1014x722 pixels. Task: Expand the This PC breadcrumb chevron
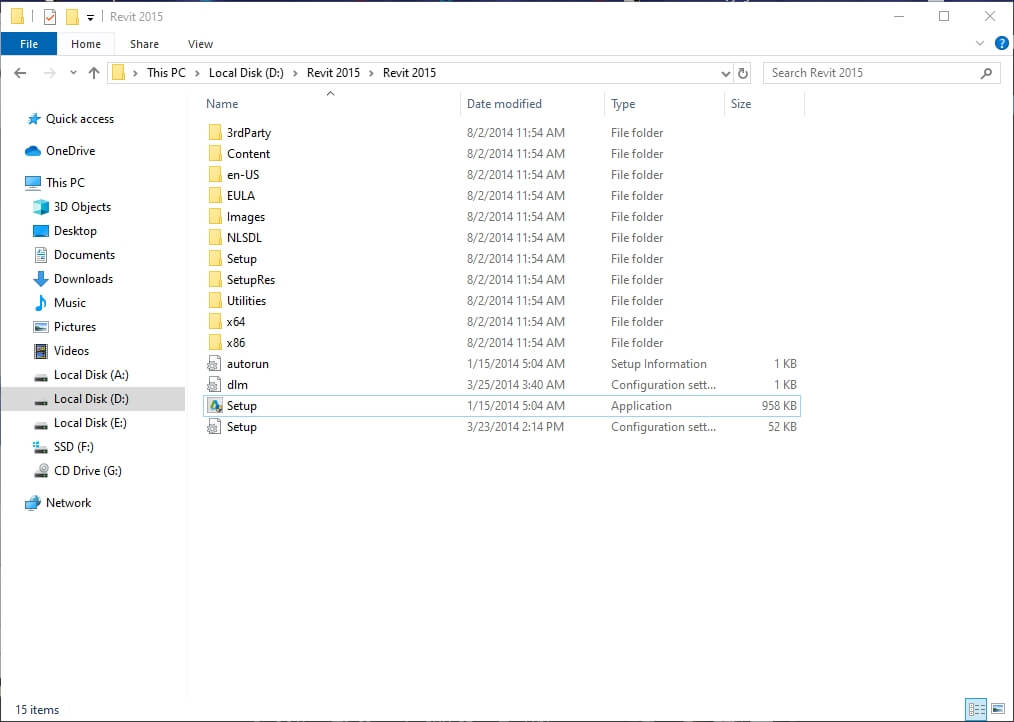pos(197,73)
